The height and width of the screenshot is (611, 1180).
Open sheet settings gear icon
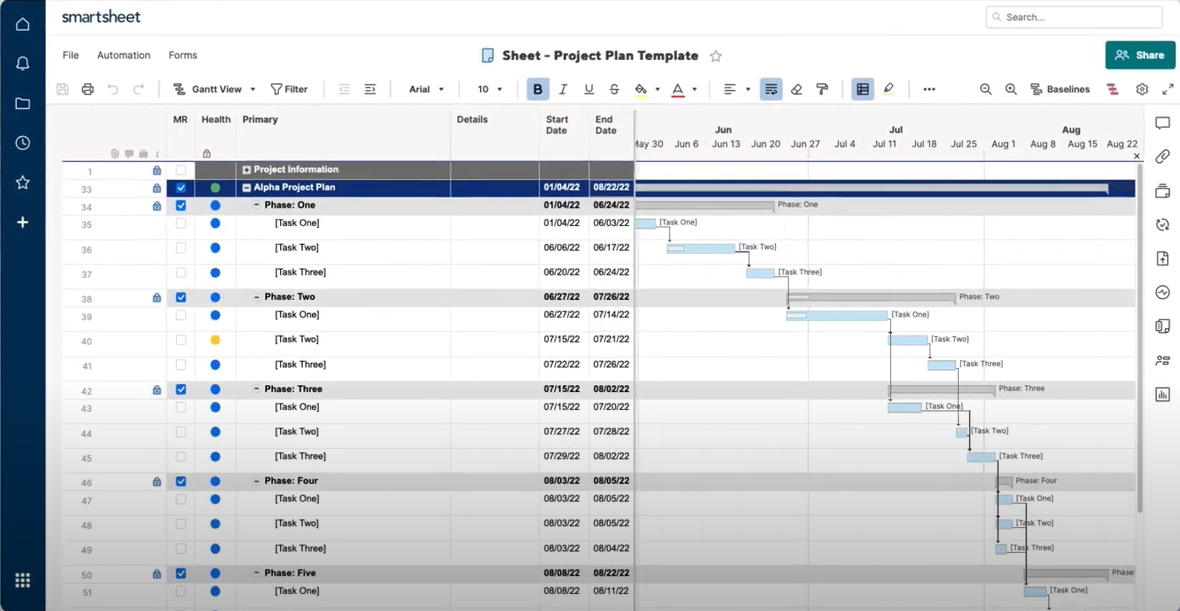[x=1141, y=89]
